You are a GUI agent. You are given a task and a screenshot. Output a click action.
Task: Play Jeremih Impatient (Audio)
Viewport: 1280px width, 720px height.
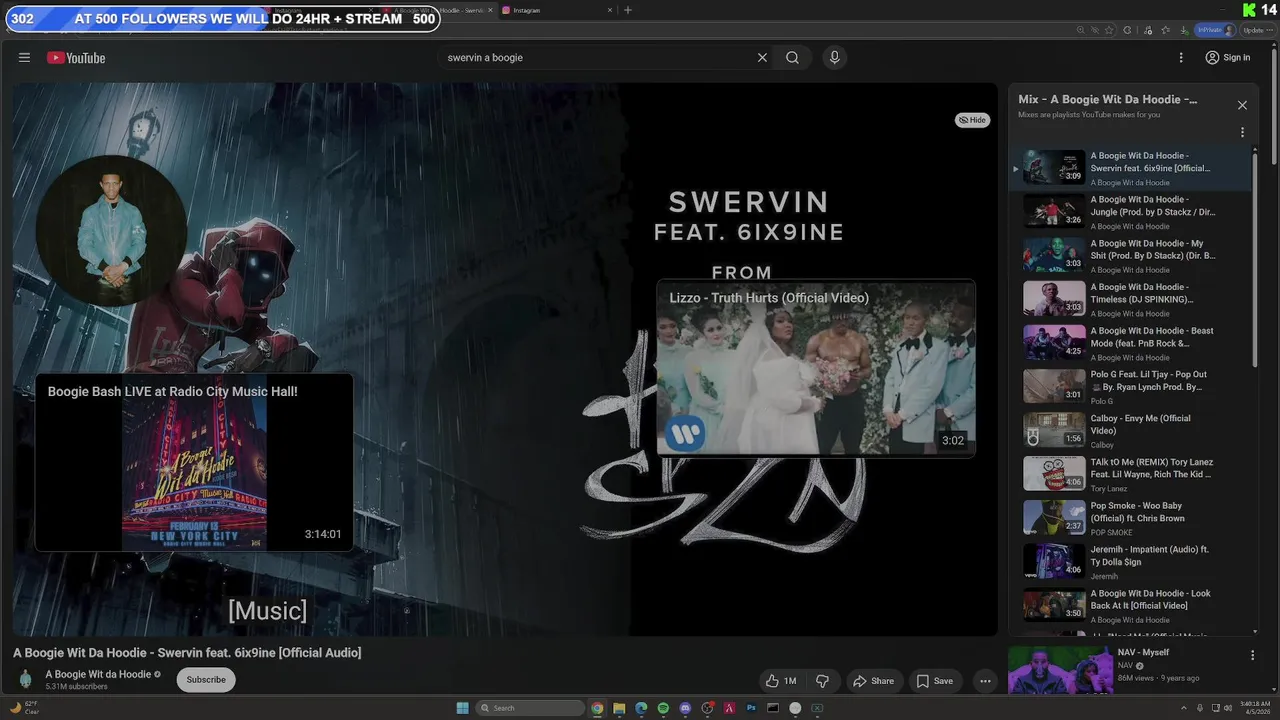point(1130,562)
